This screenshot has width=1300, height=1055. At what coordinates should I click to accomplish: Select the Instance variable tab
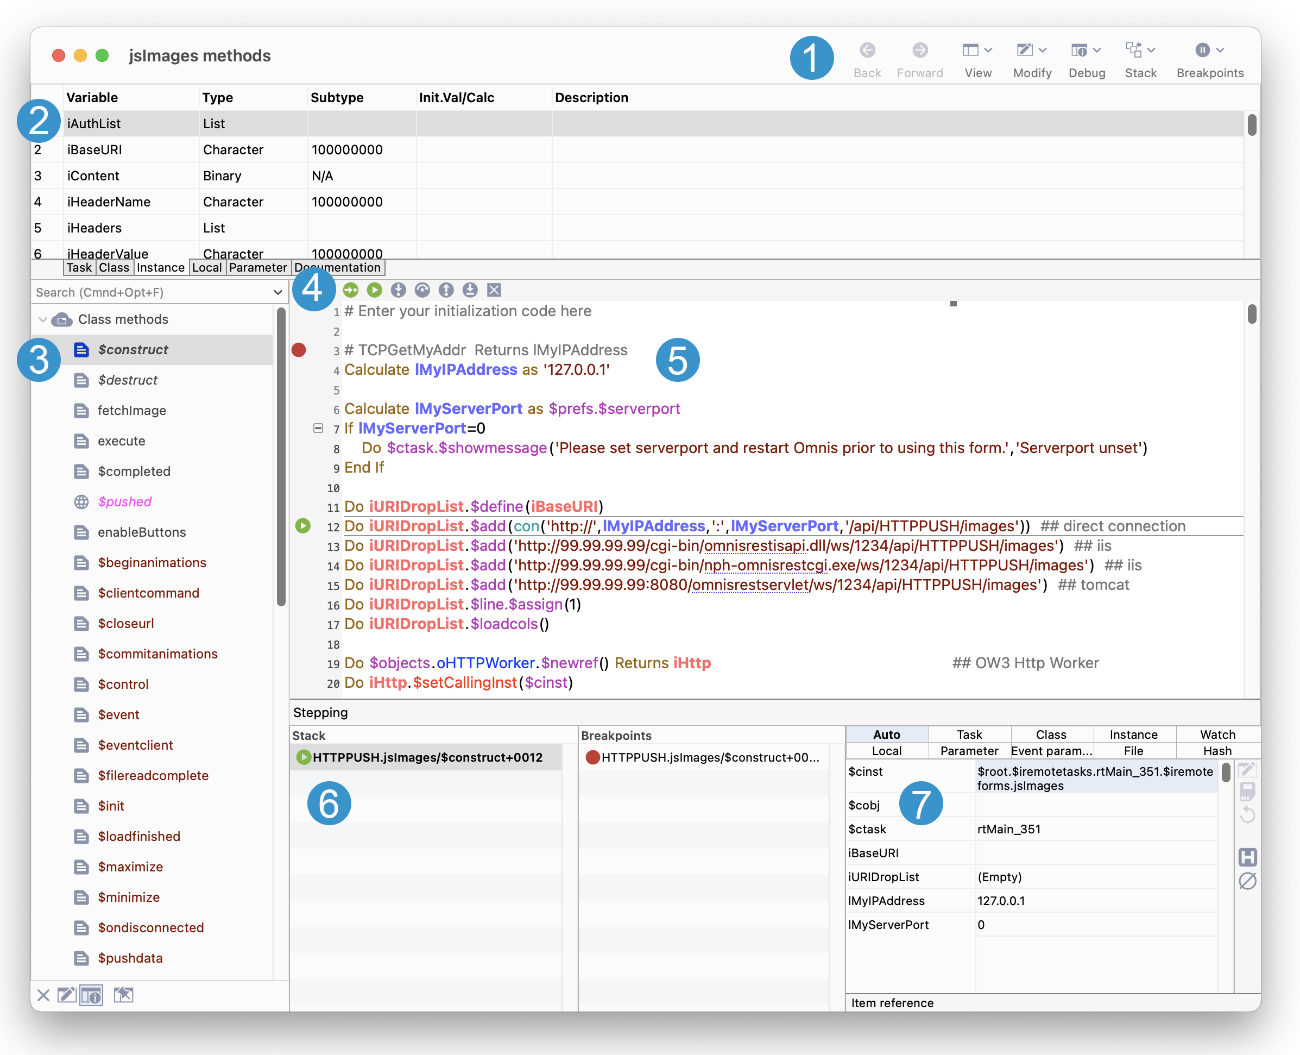click(x=160, y=268)
